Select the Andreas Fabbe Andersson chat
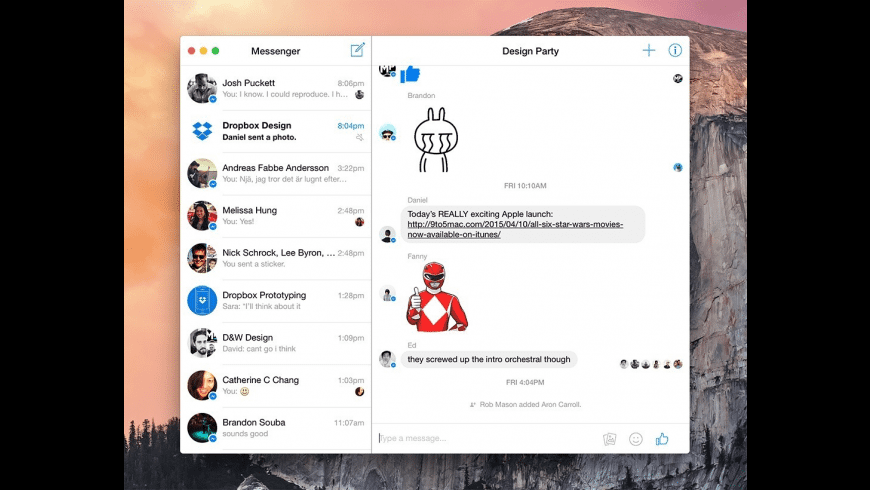Viewport: 870px width, 490px height. [x=276, y=173]
